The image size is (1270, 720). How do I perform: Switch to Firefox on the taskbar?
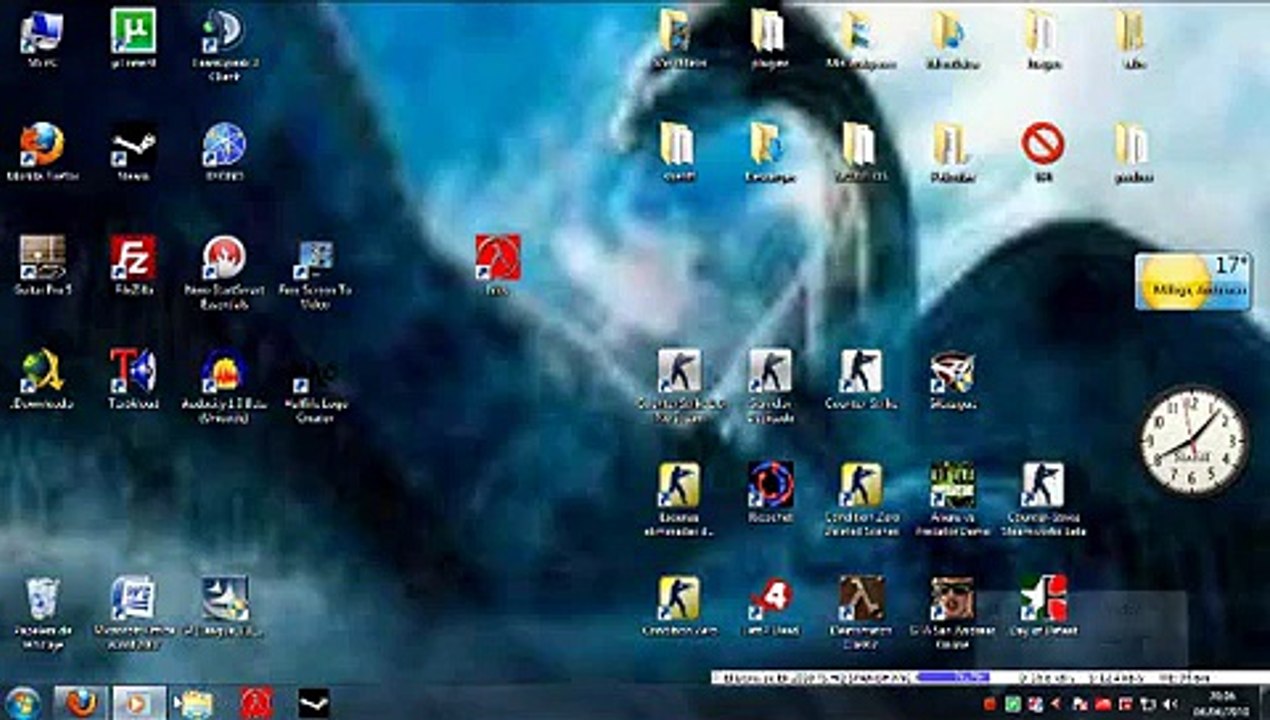coord(80,703)
